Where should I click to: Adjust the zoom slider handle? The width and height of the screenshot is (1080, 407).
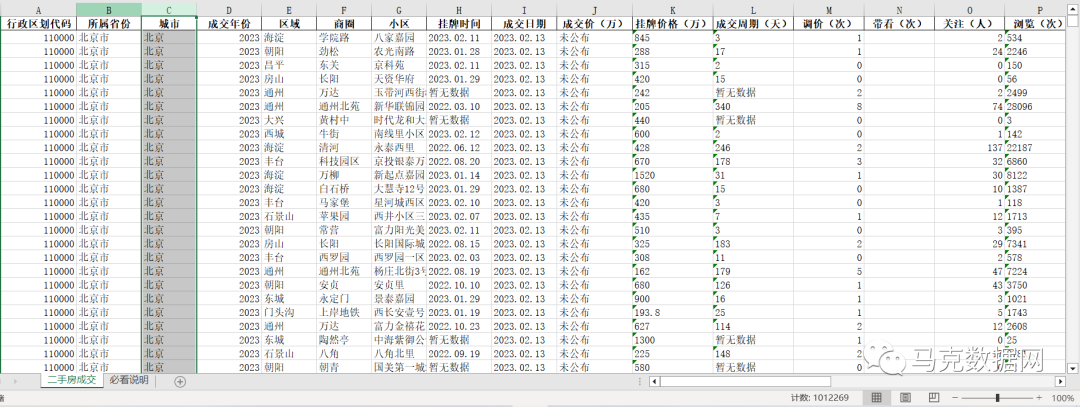pos(997,398)
